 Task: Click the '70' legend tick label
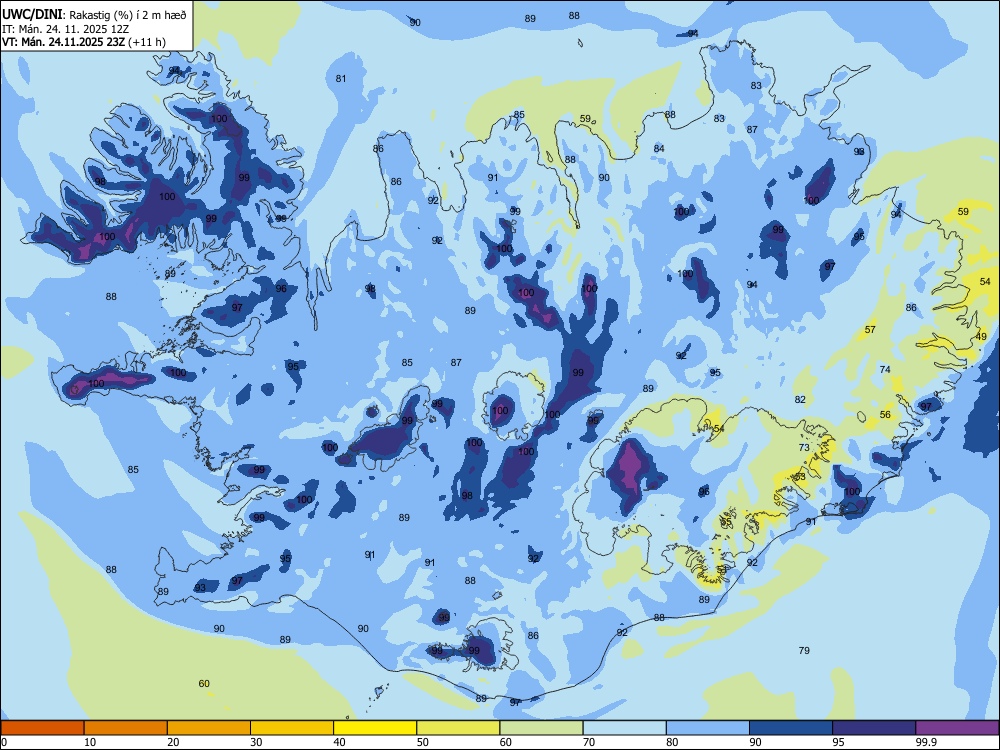tap(589, 742)
